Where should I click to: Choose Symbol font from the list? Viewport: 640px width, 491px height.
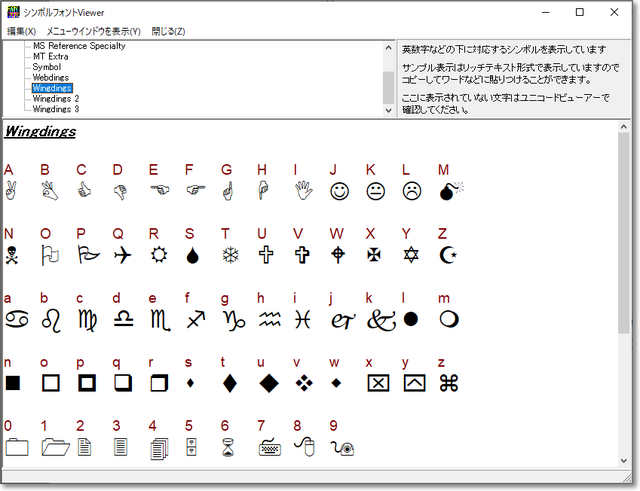[46, 67]
